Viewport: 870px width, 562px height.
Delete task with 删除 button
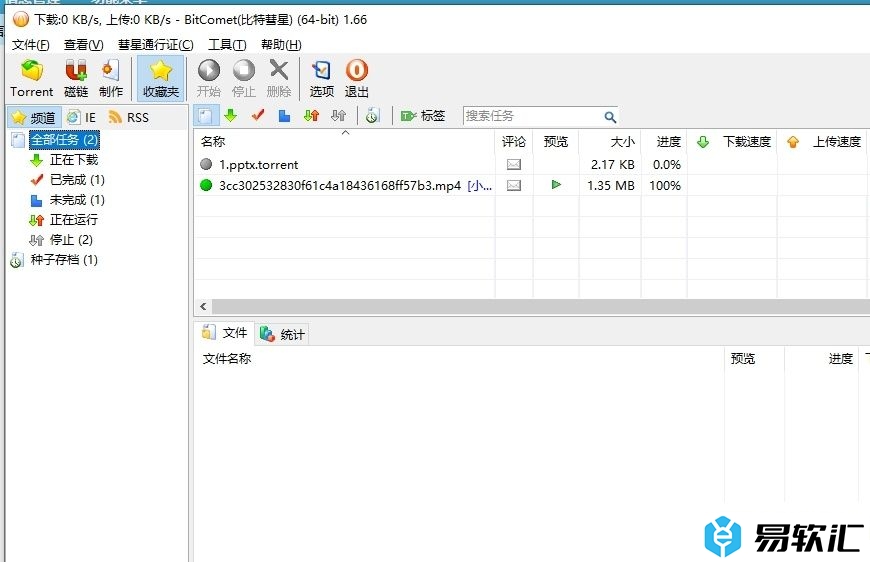pos(279,79)
